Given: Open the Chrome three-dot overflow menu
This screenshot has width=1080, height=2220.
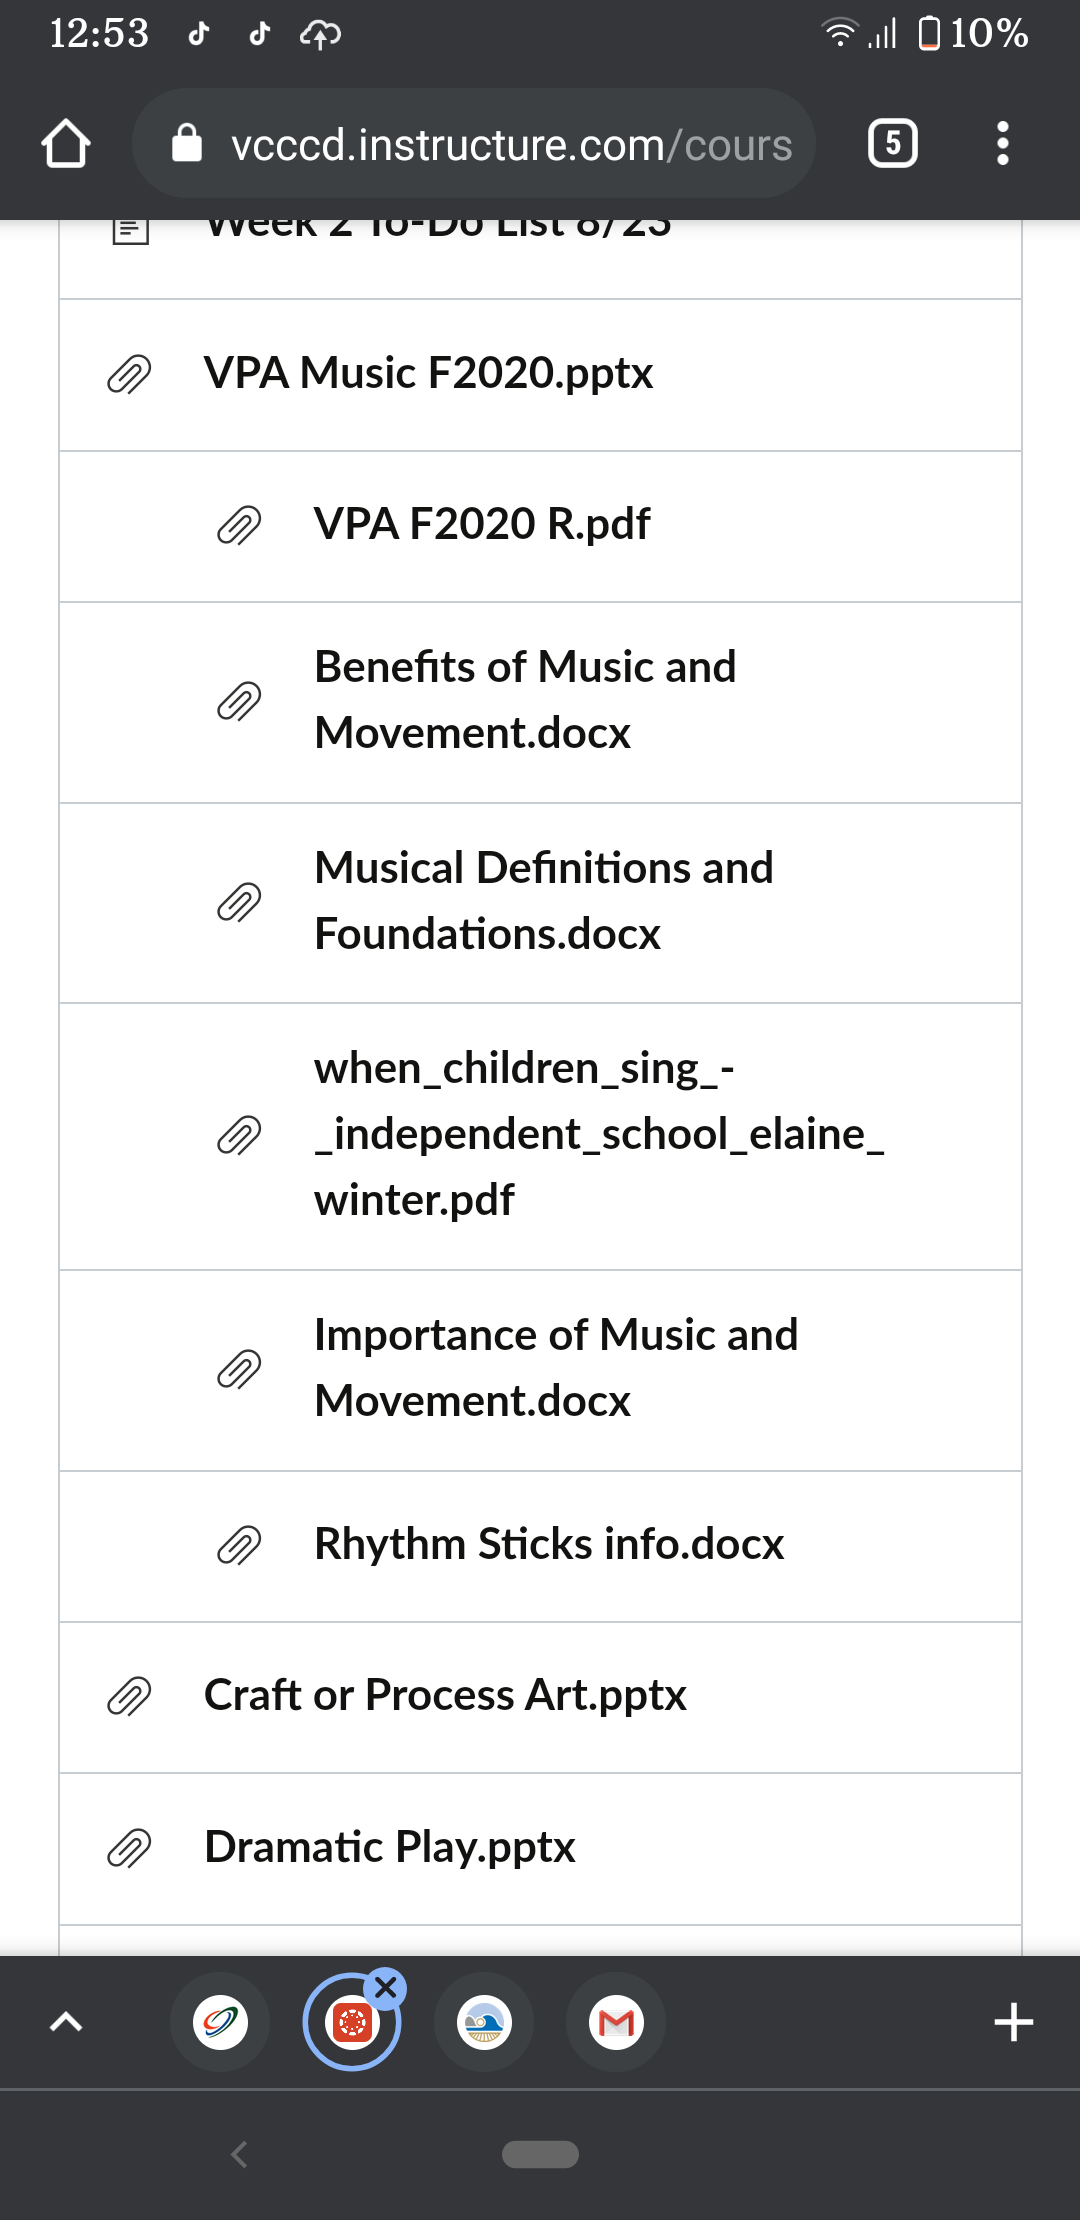Looking at the screenshot, I should 1003,144.
